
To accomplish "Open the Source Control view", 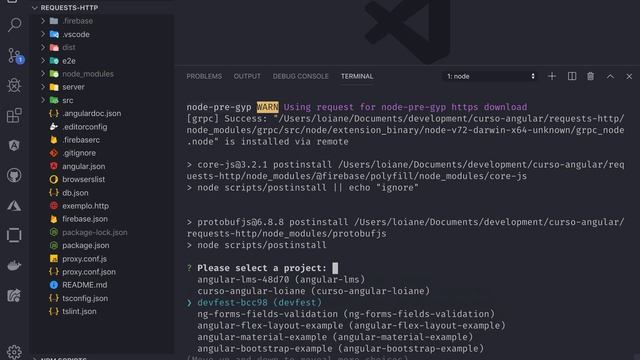I will click(x=15, y=56).
